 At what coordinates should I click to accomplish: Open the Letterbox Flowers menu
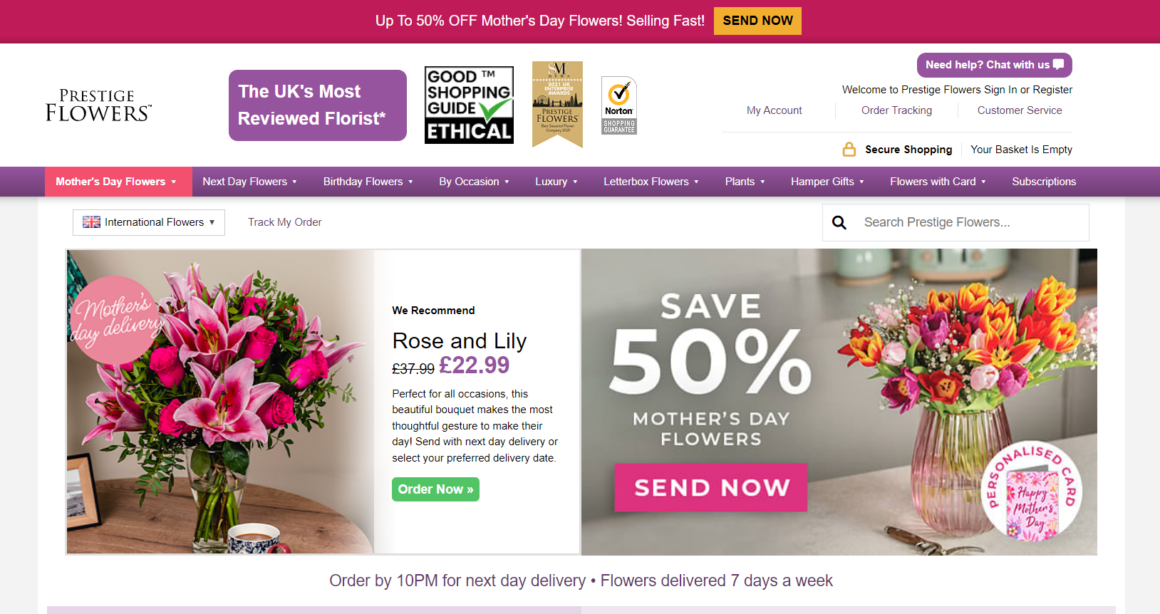[x=650, y=181]
